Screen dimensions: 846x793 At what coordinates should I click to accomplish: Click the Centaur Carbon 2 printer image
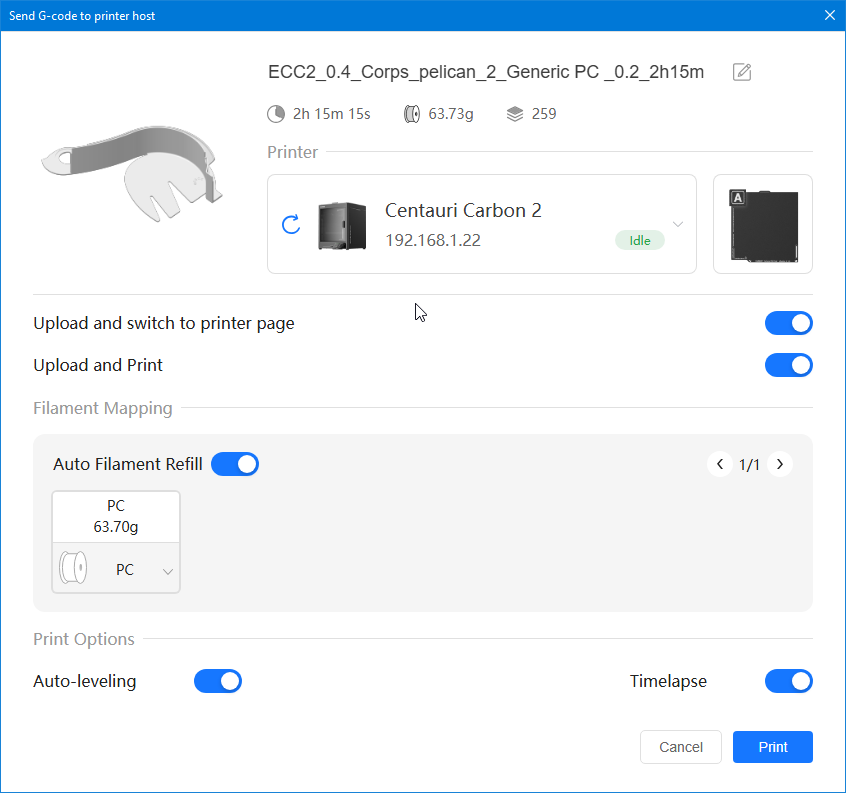pyautogui.click(x=342, y=225)
